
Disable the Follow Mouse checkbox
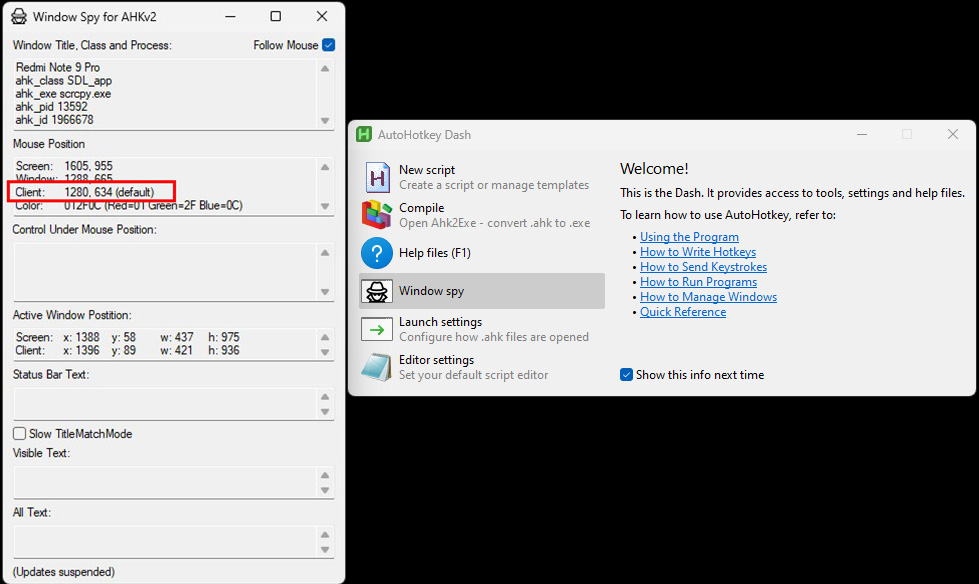click(x=328, y=45)
